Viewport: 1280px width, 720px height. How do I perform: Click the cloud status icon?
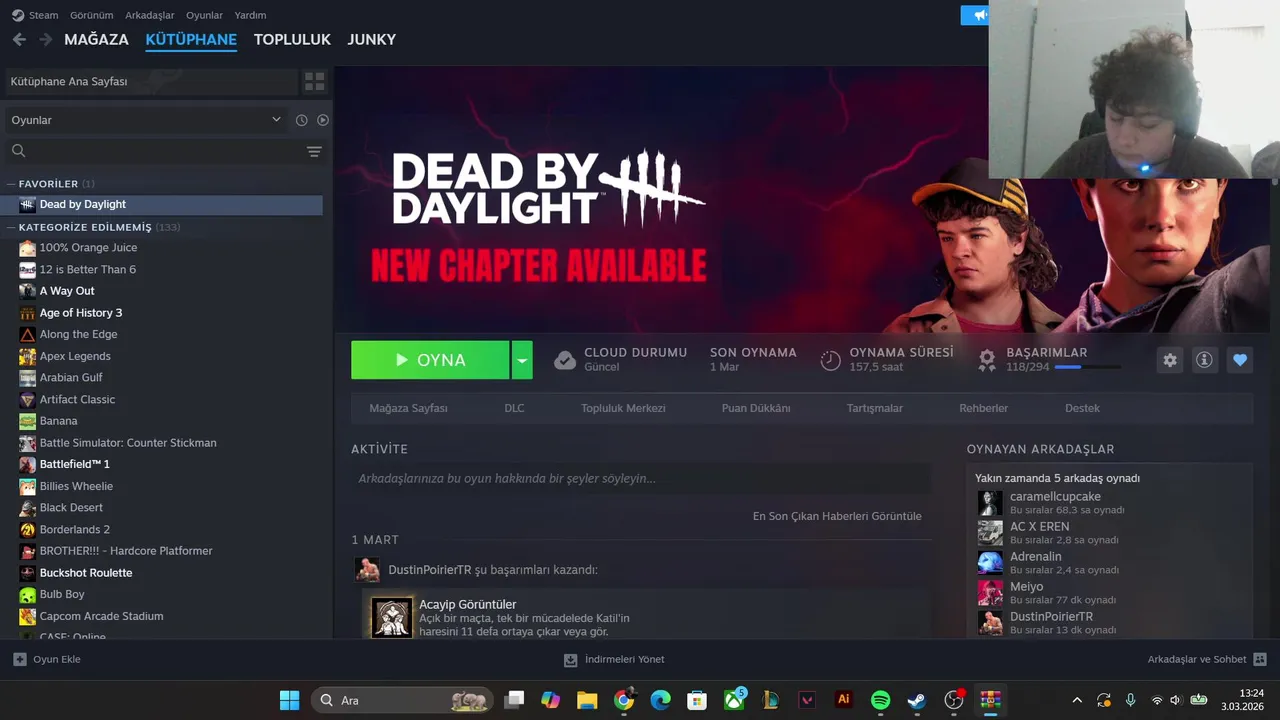tap(565, 360)
